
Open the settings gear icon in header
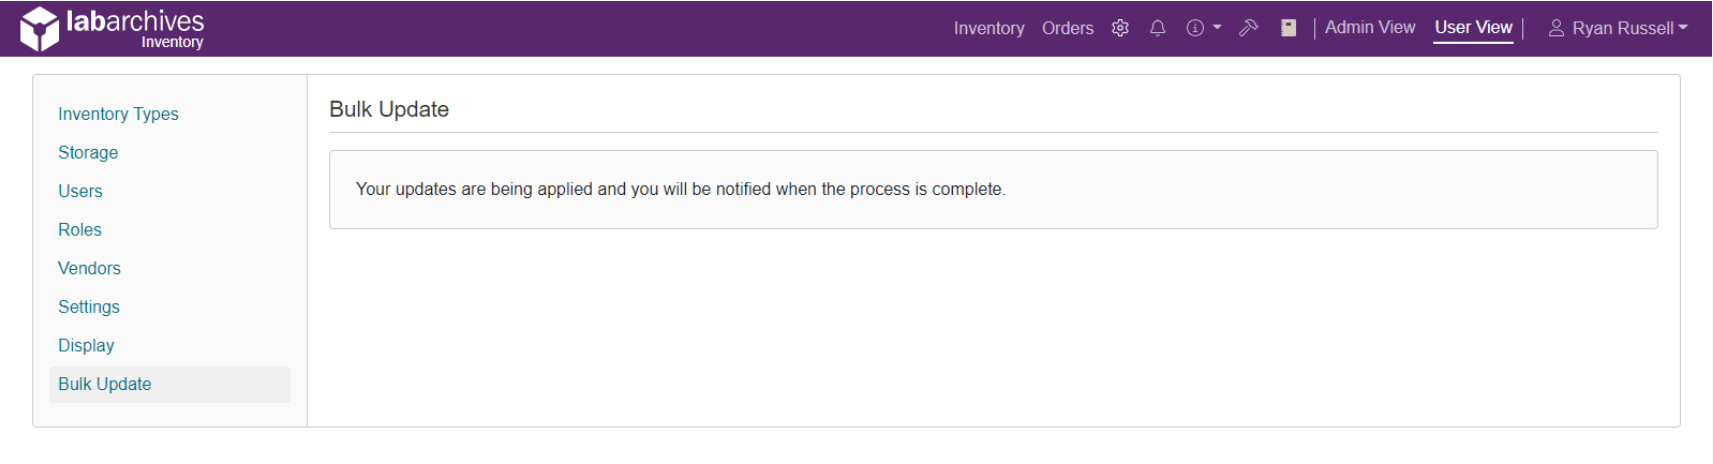point(1120,28)
